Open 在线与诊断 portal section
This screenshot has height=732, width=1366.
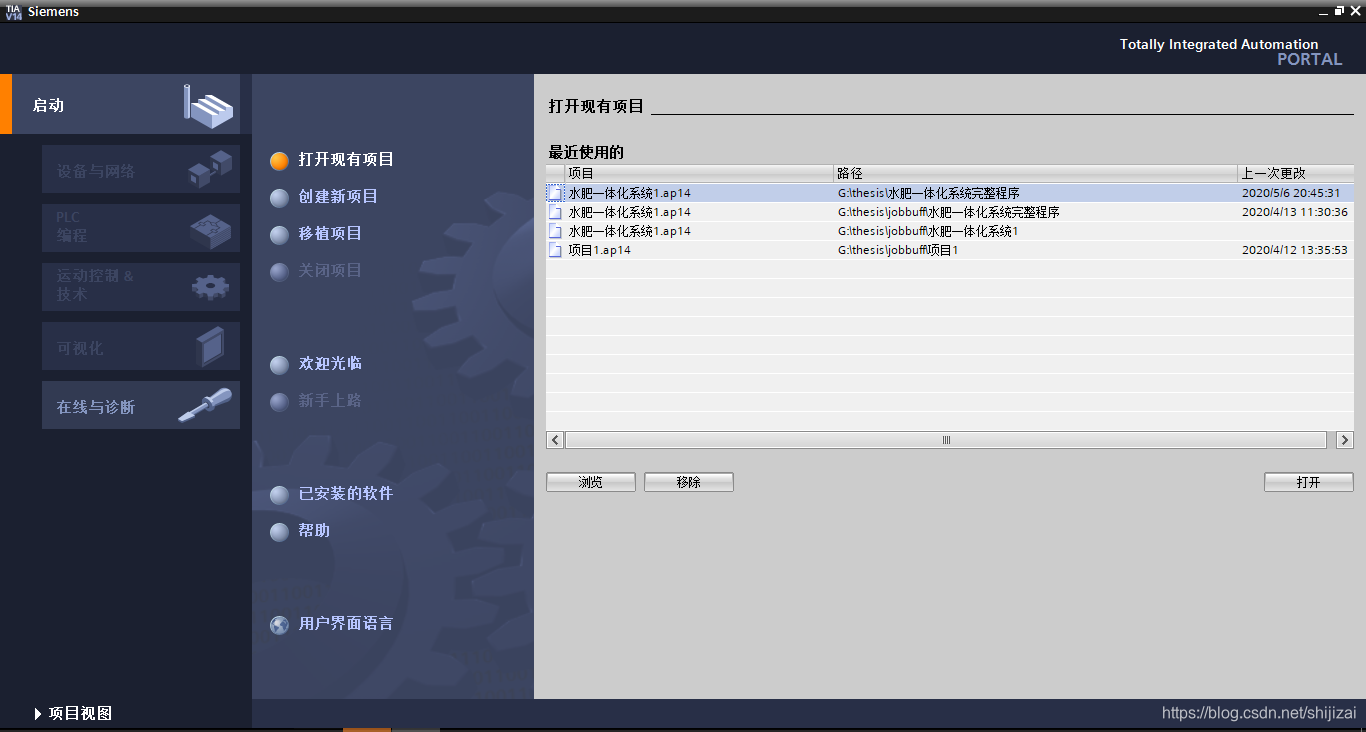[141, 405]
